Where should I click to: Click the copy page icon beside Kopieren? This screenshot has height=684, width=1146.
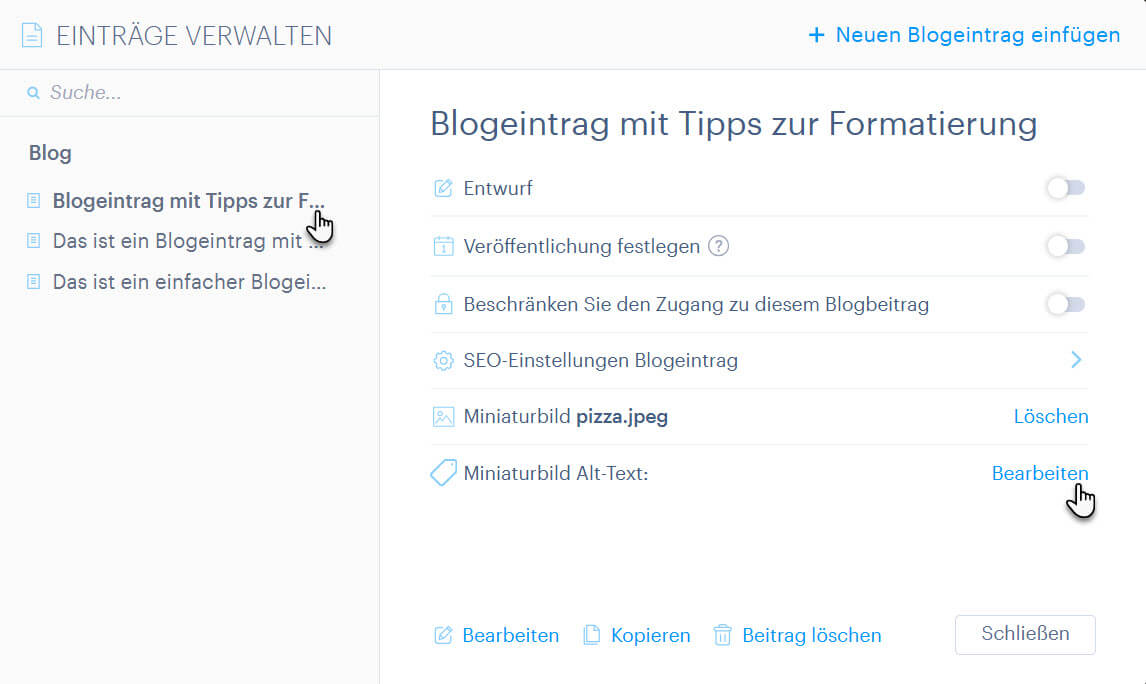pos(591,635)
